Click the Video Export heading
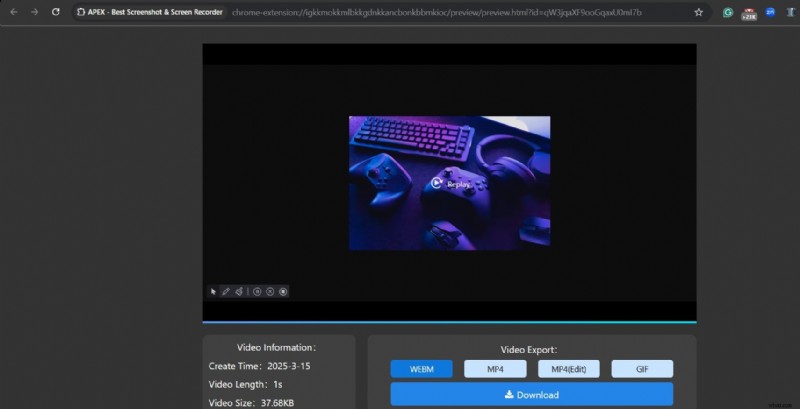This screenshot has height=409, width=800. (529, 350)
